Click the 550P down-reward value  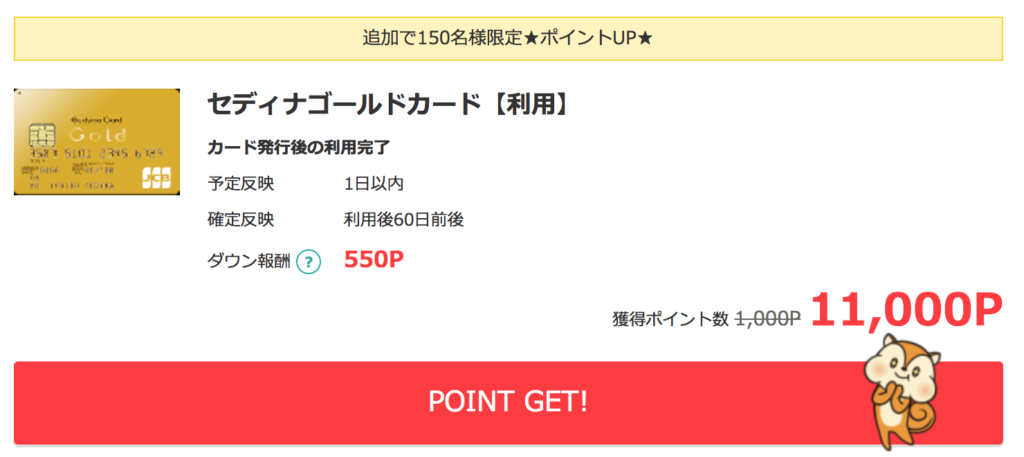click(x=374, y=260)
